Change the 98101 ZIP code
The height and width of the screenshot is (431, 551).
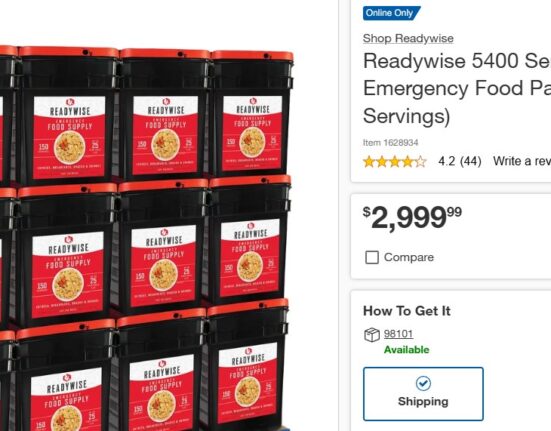click(x=398, y=333)
